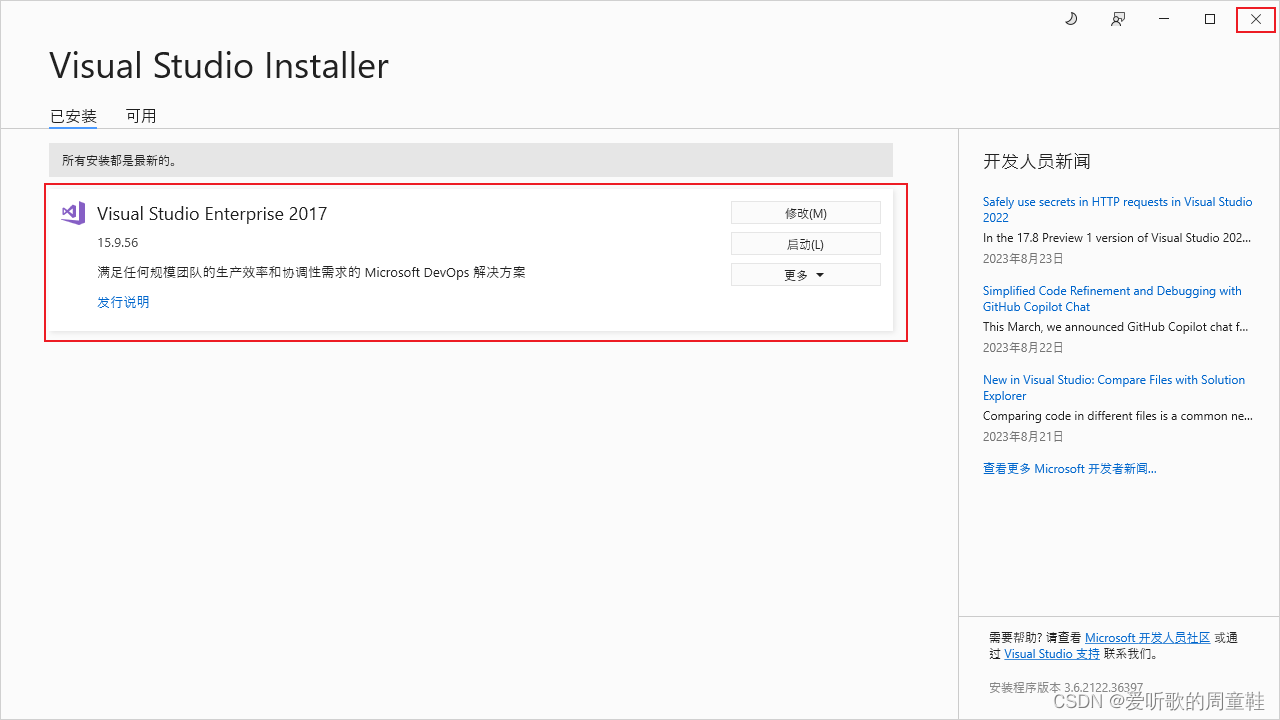Open the Safely use secrets news article
The image size is (1280, 720).
click(1117, 209)
